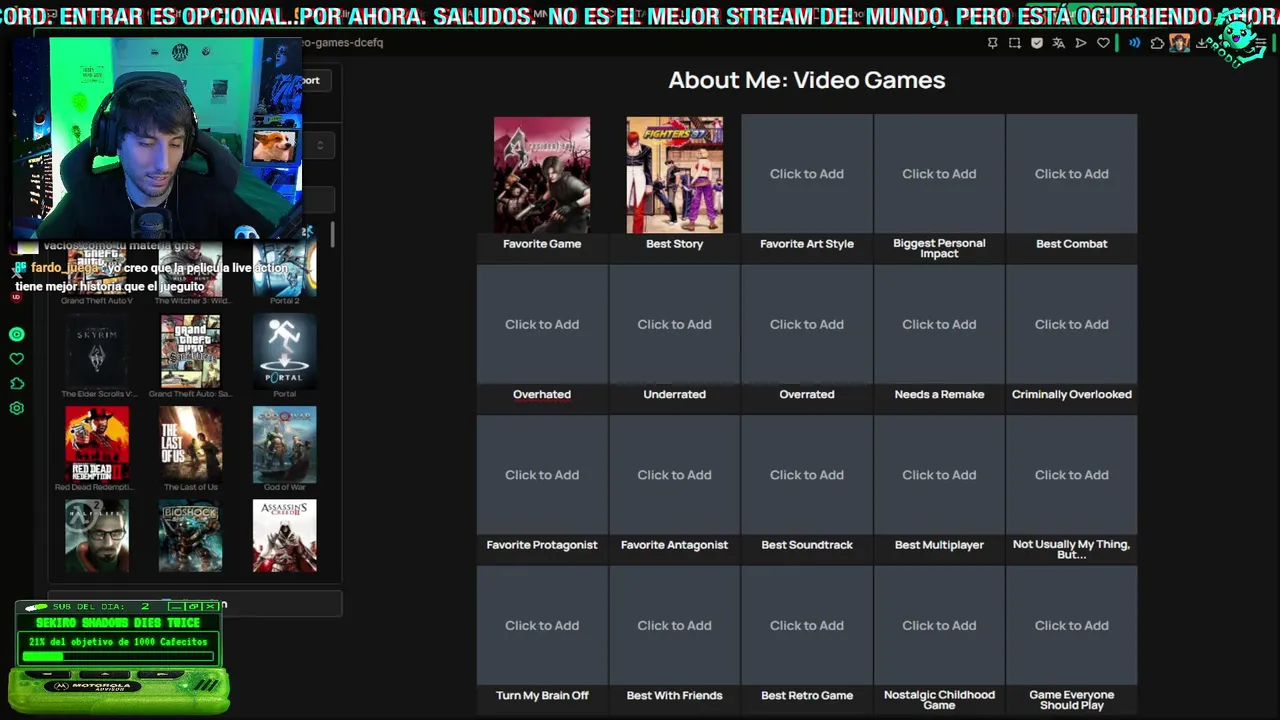Open the snapshot capture tool icon
Viewport: 1280px width, 720px height.
(1014, 43)
